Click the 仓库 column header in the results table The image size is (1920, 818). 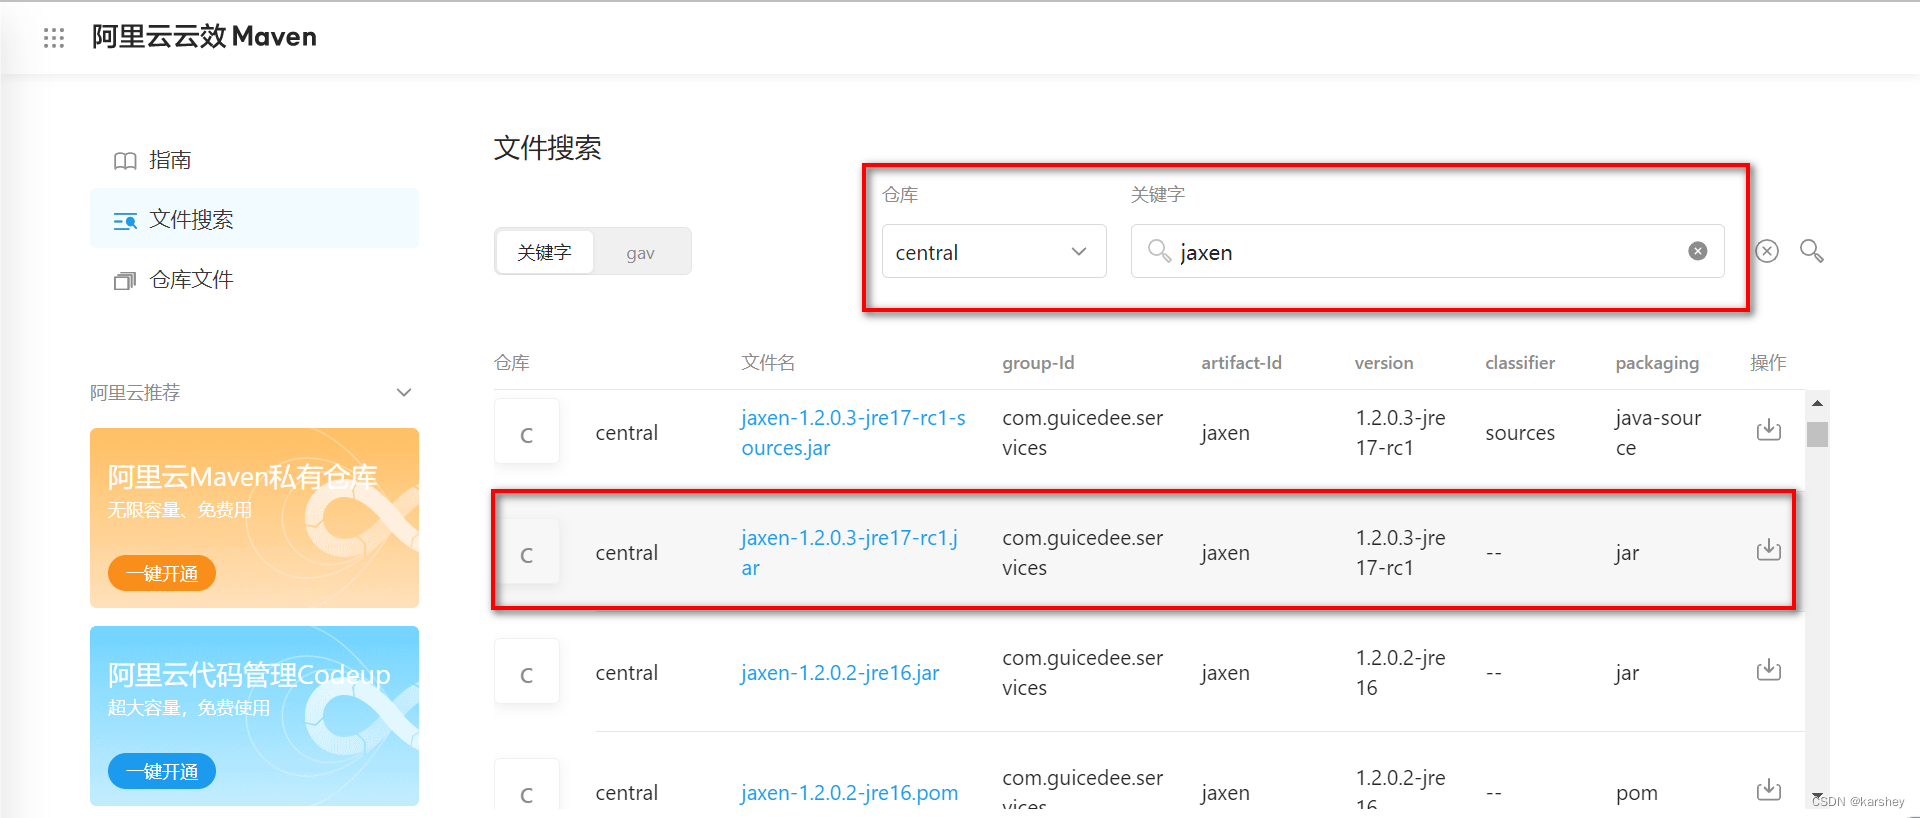coord(512,363)
